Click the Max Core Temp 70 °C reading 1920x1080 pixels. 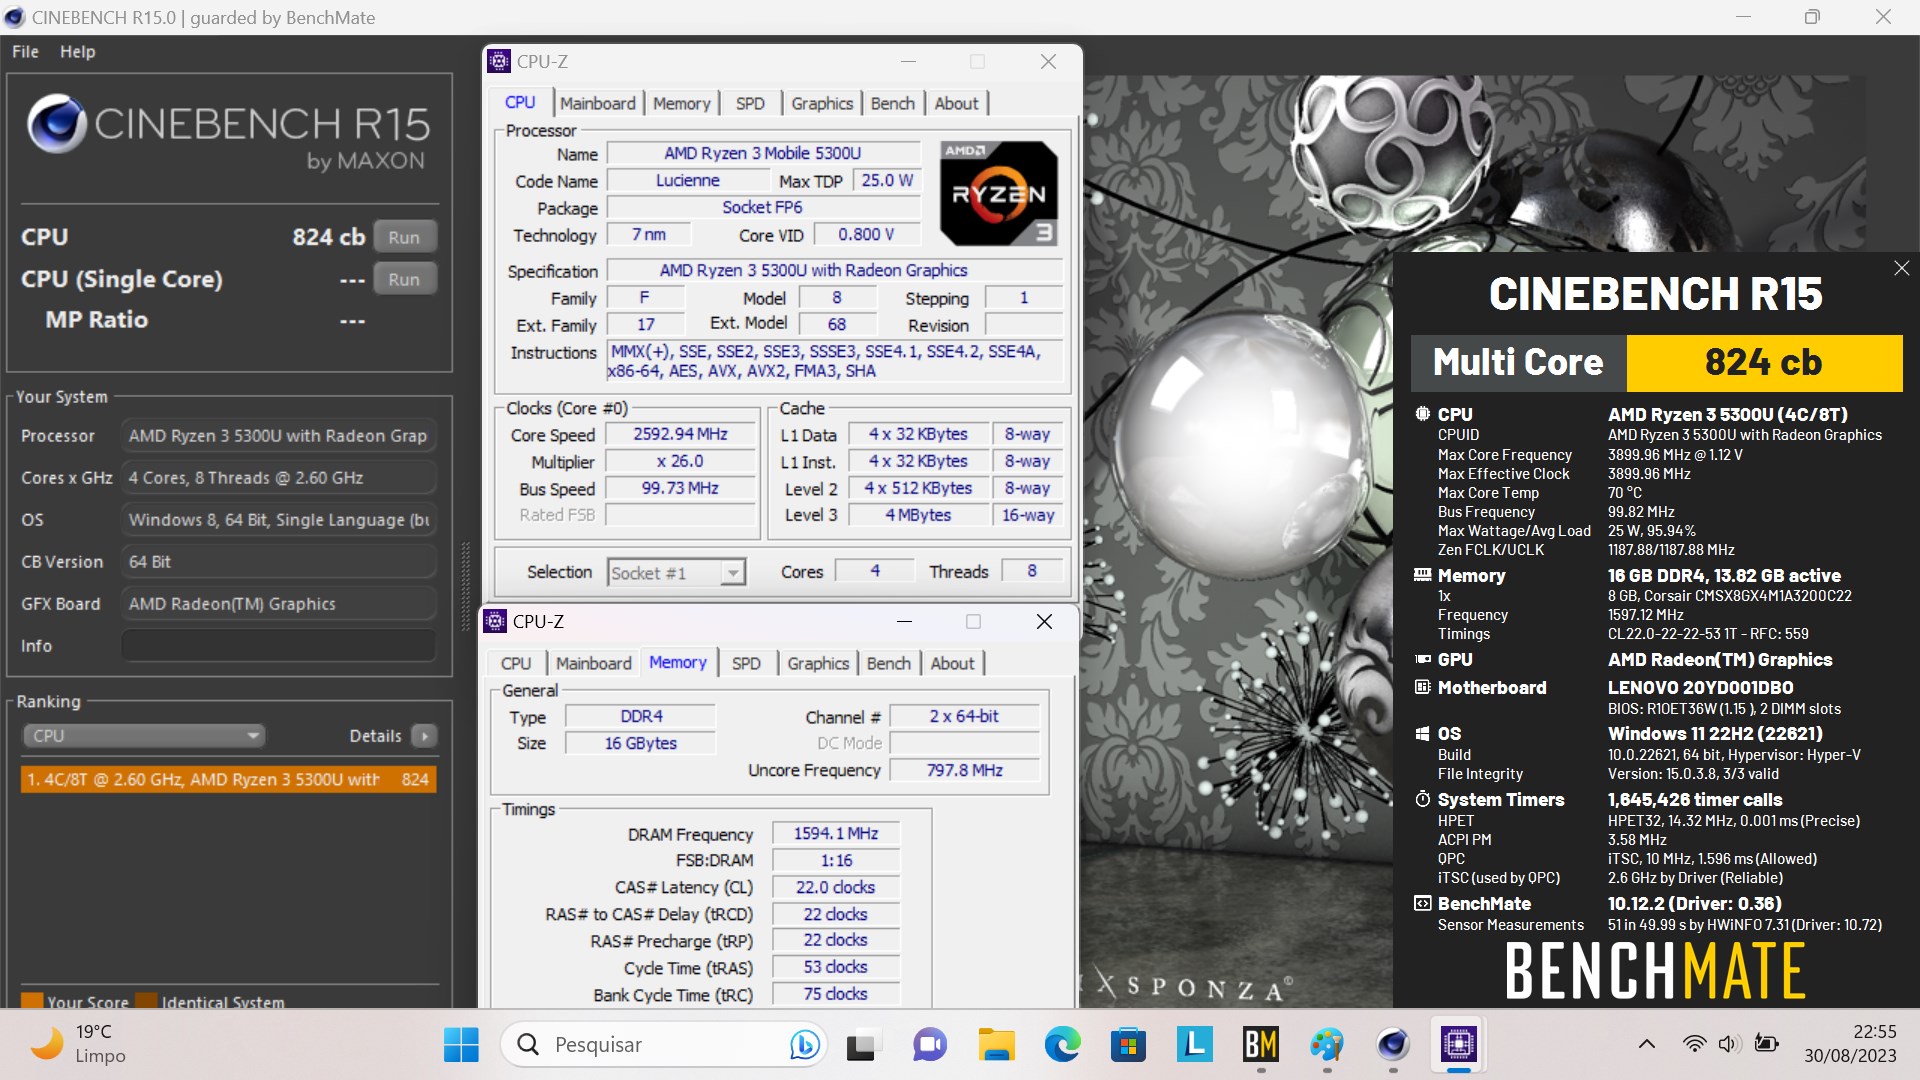[1625, 493]
